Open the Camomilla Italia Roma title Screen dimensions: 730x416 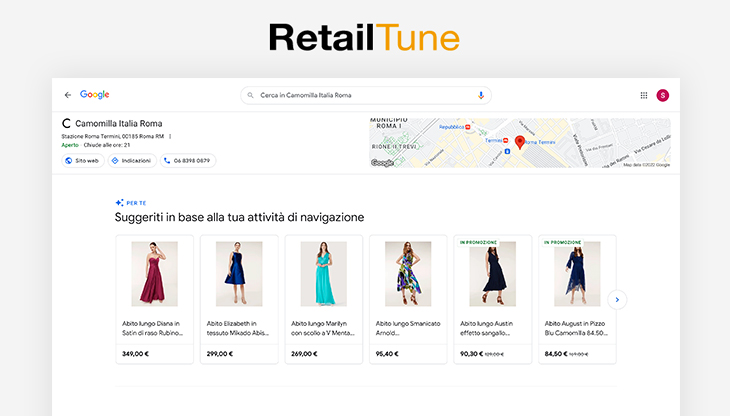[119, 123]
